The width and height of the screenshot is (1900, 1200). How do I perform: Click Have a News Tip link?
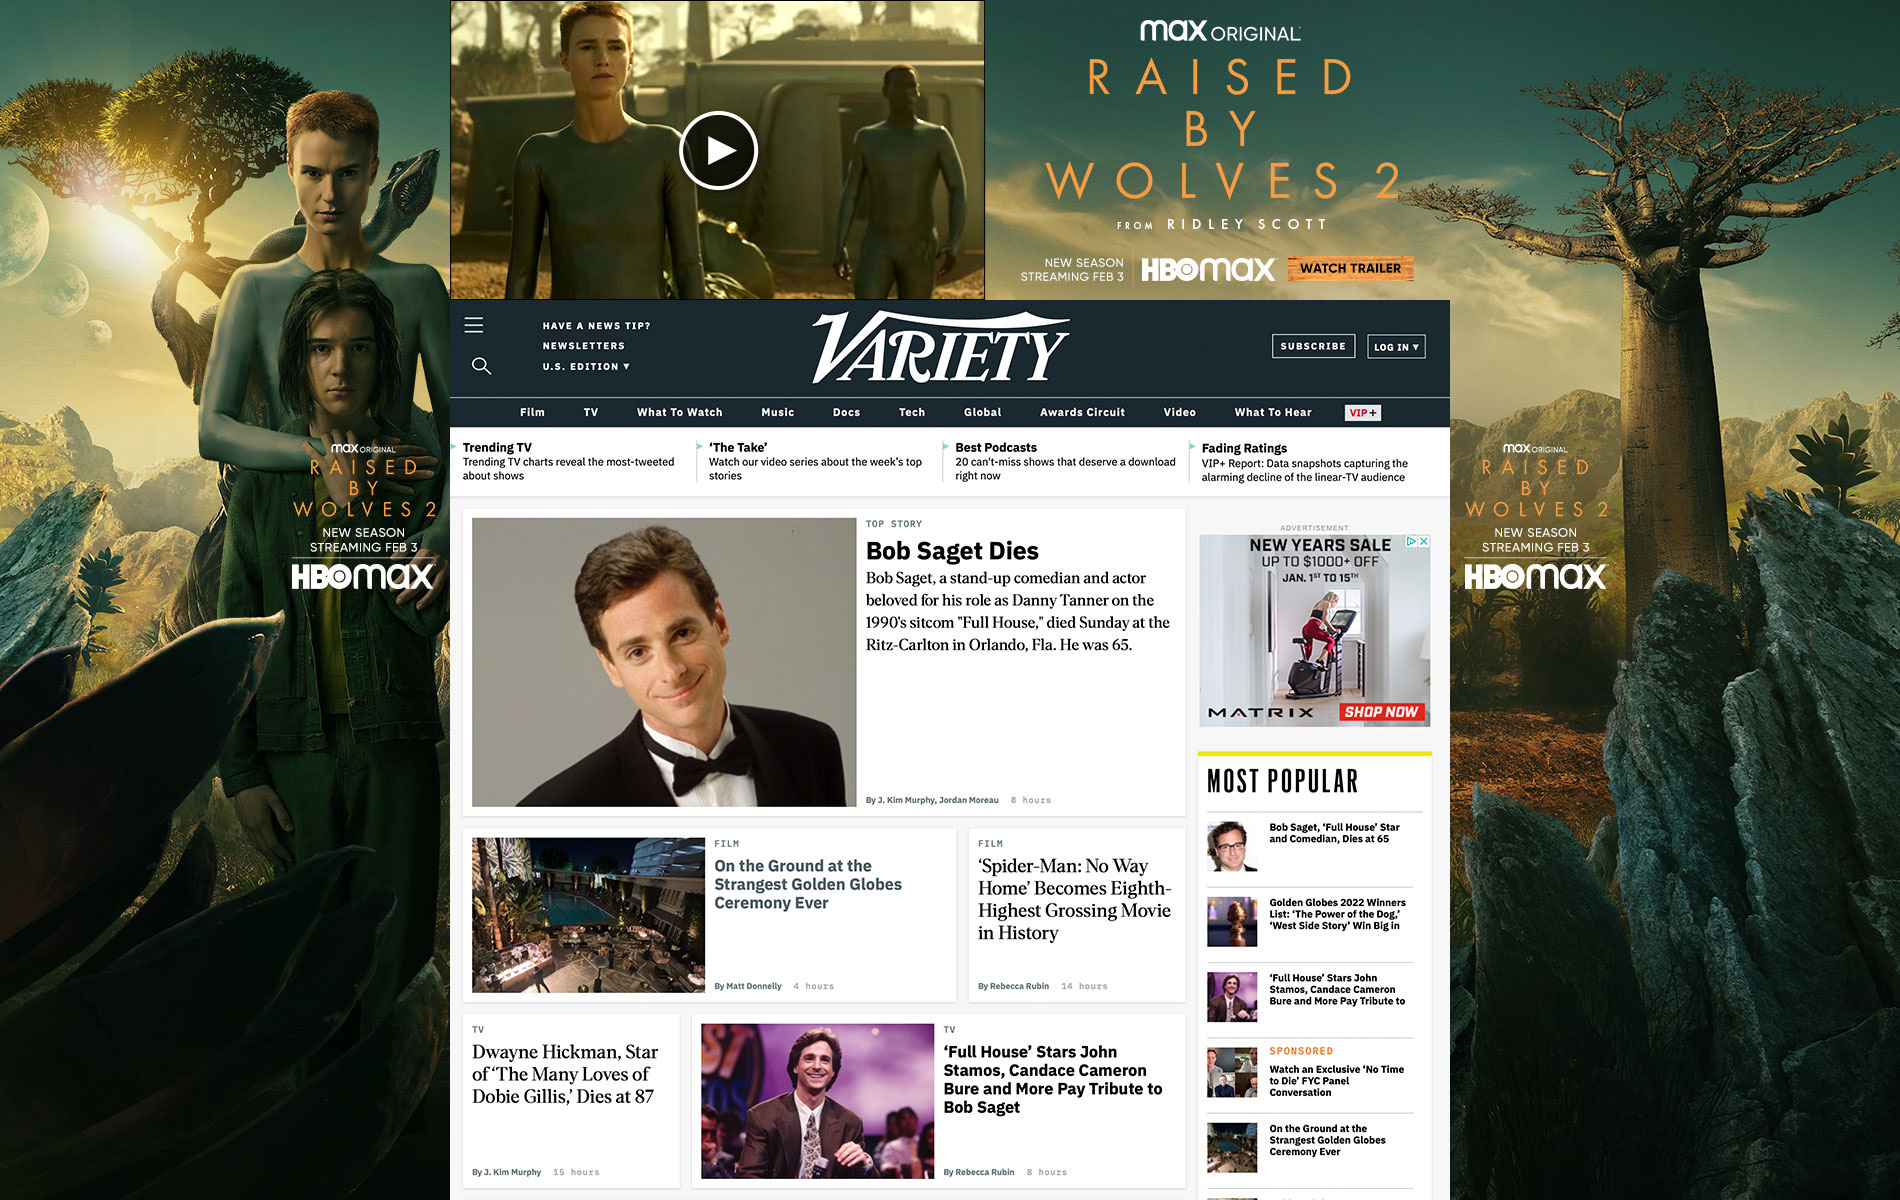click(x=596, y=326)
